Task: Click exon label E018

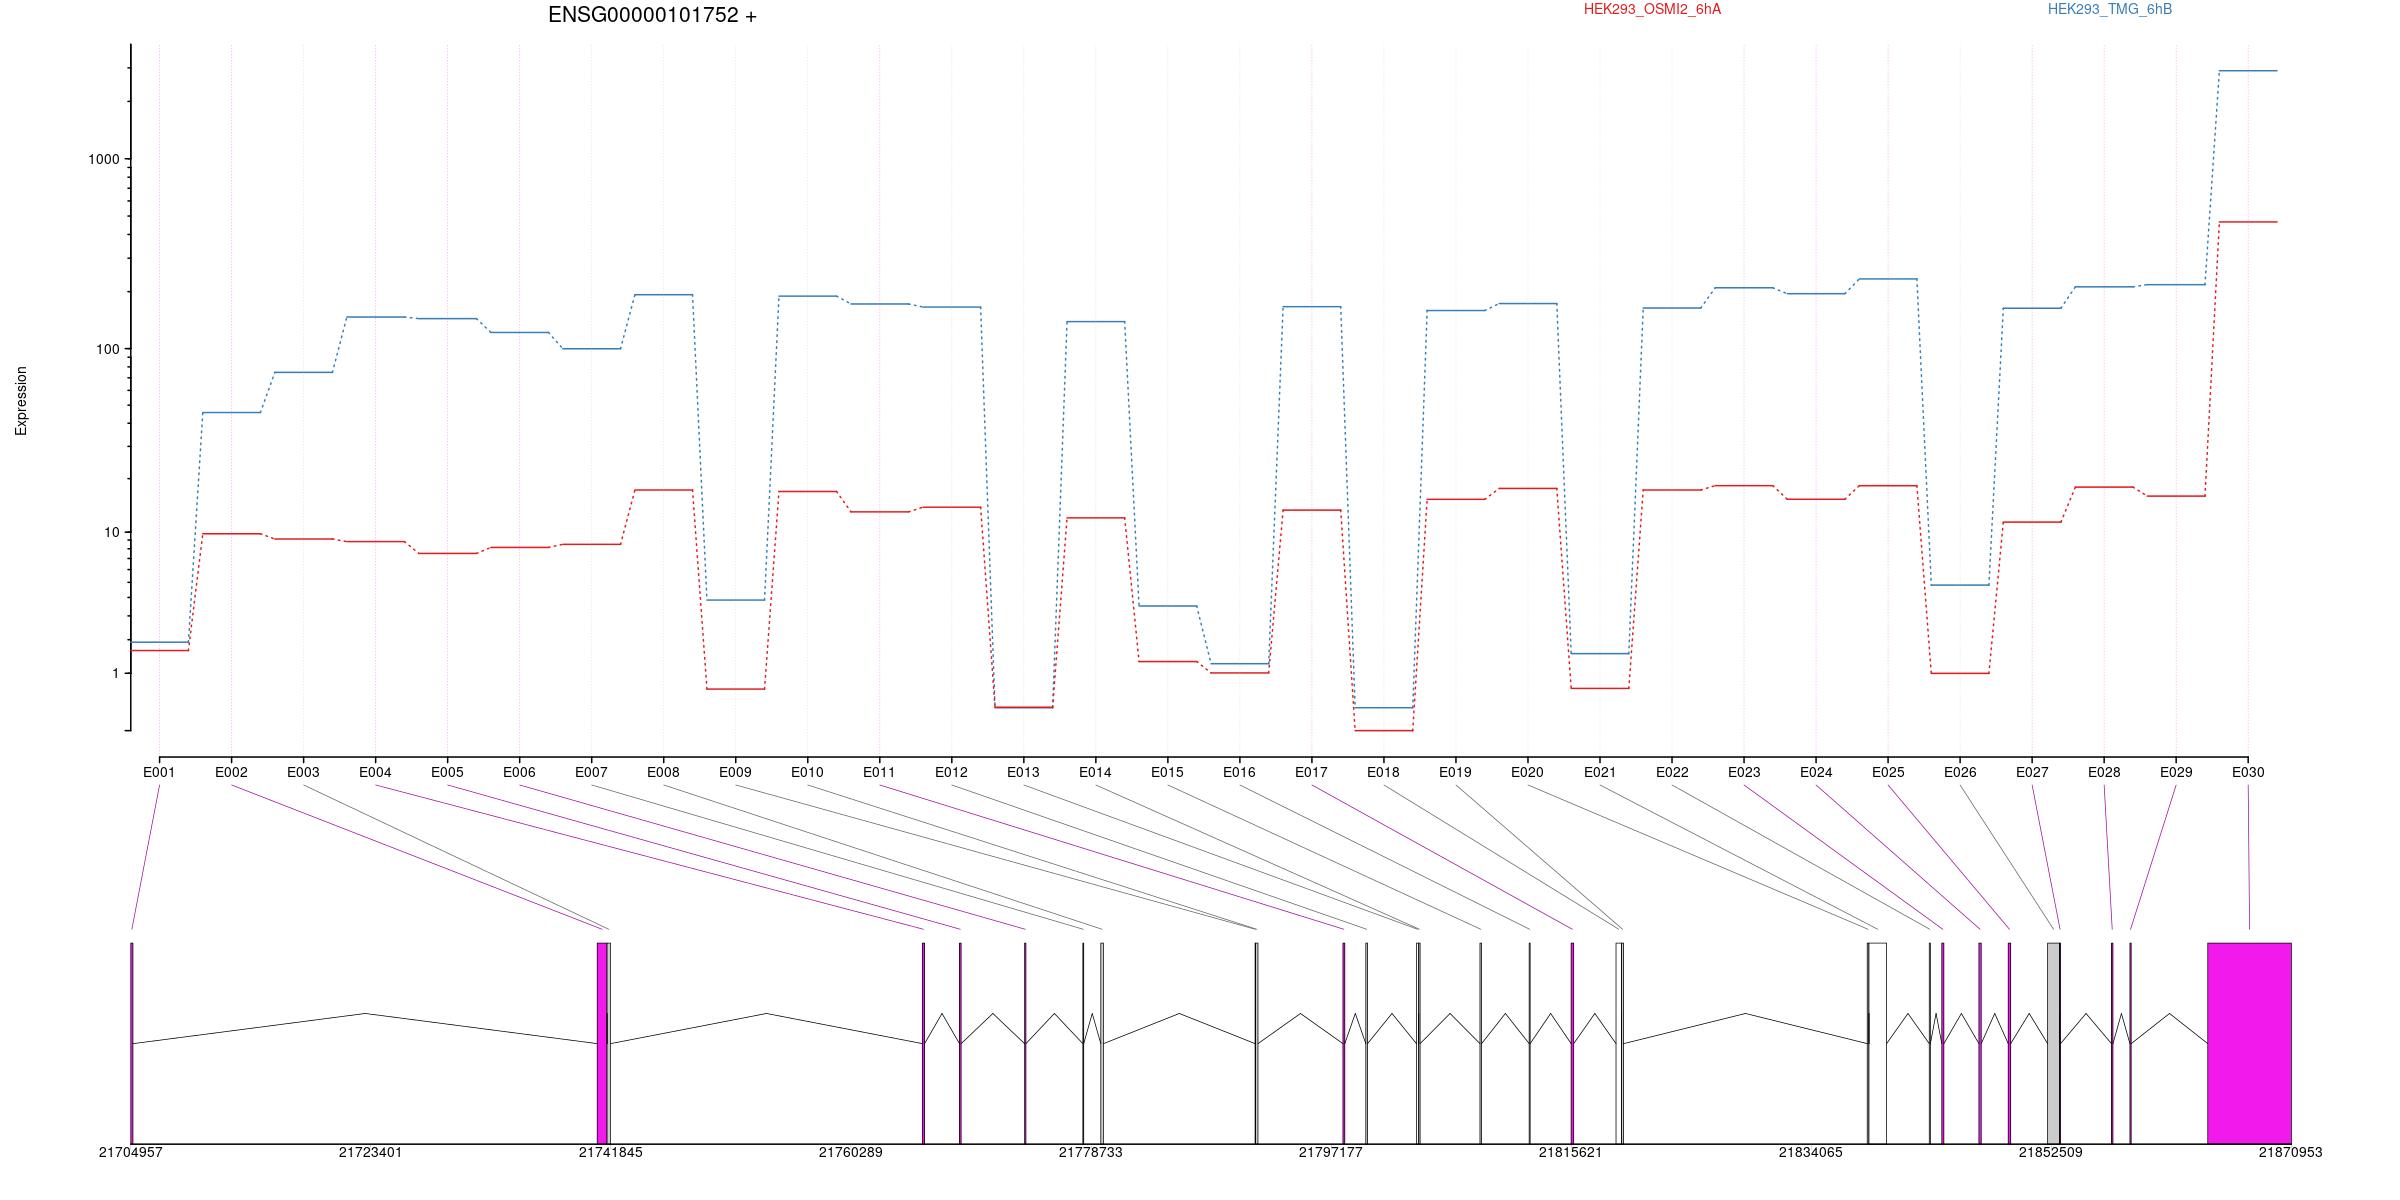Action: click(1383, 772)
